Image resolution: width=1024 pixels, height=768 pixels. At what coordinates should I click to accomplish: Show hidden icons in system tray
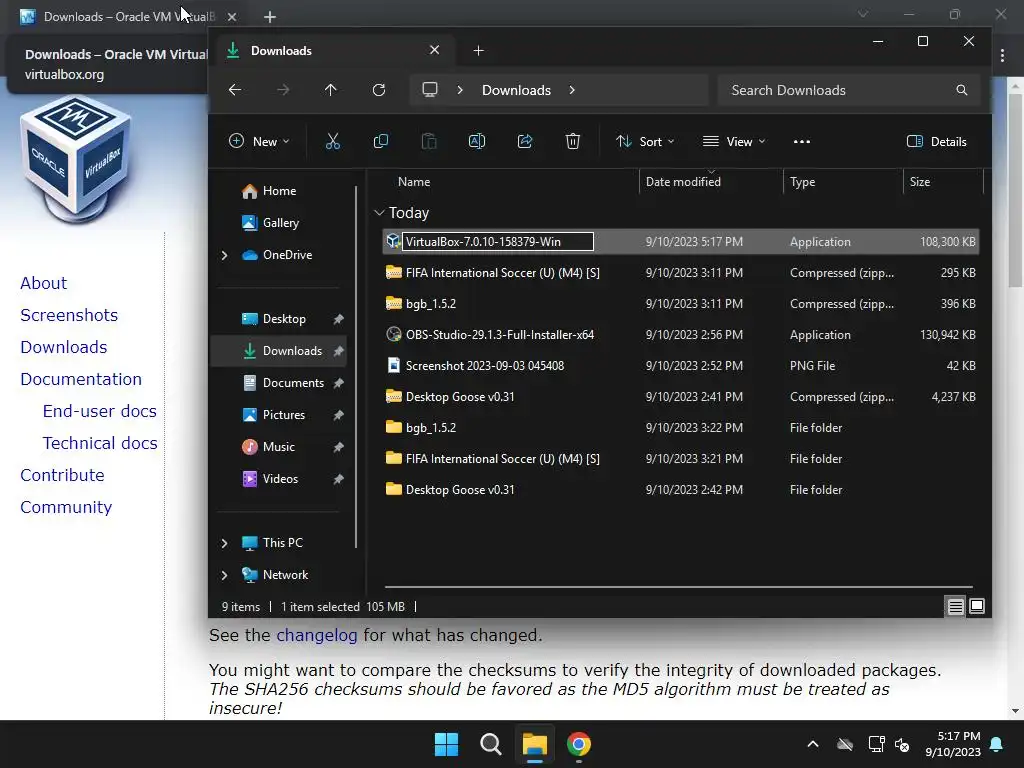tap(813, 744)
